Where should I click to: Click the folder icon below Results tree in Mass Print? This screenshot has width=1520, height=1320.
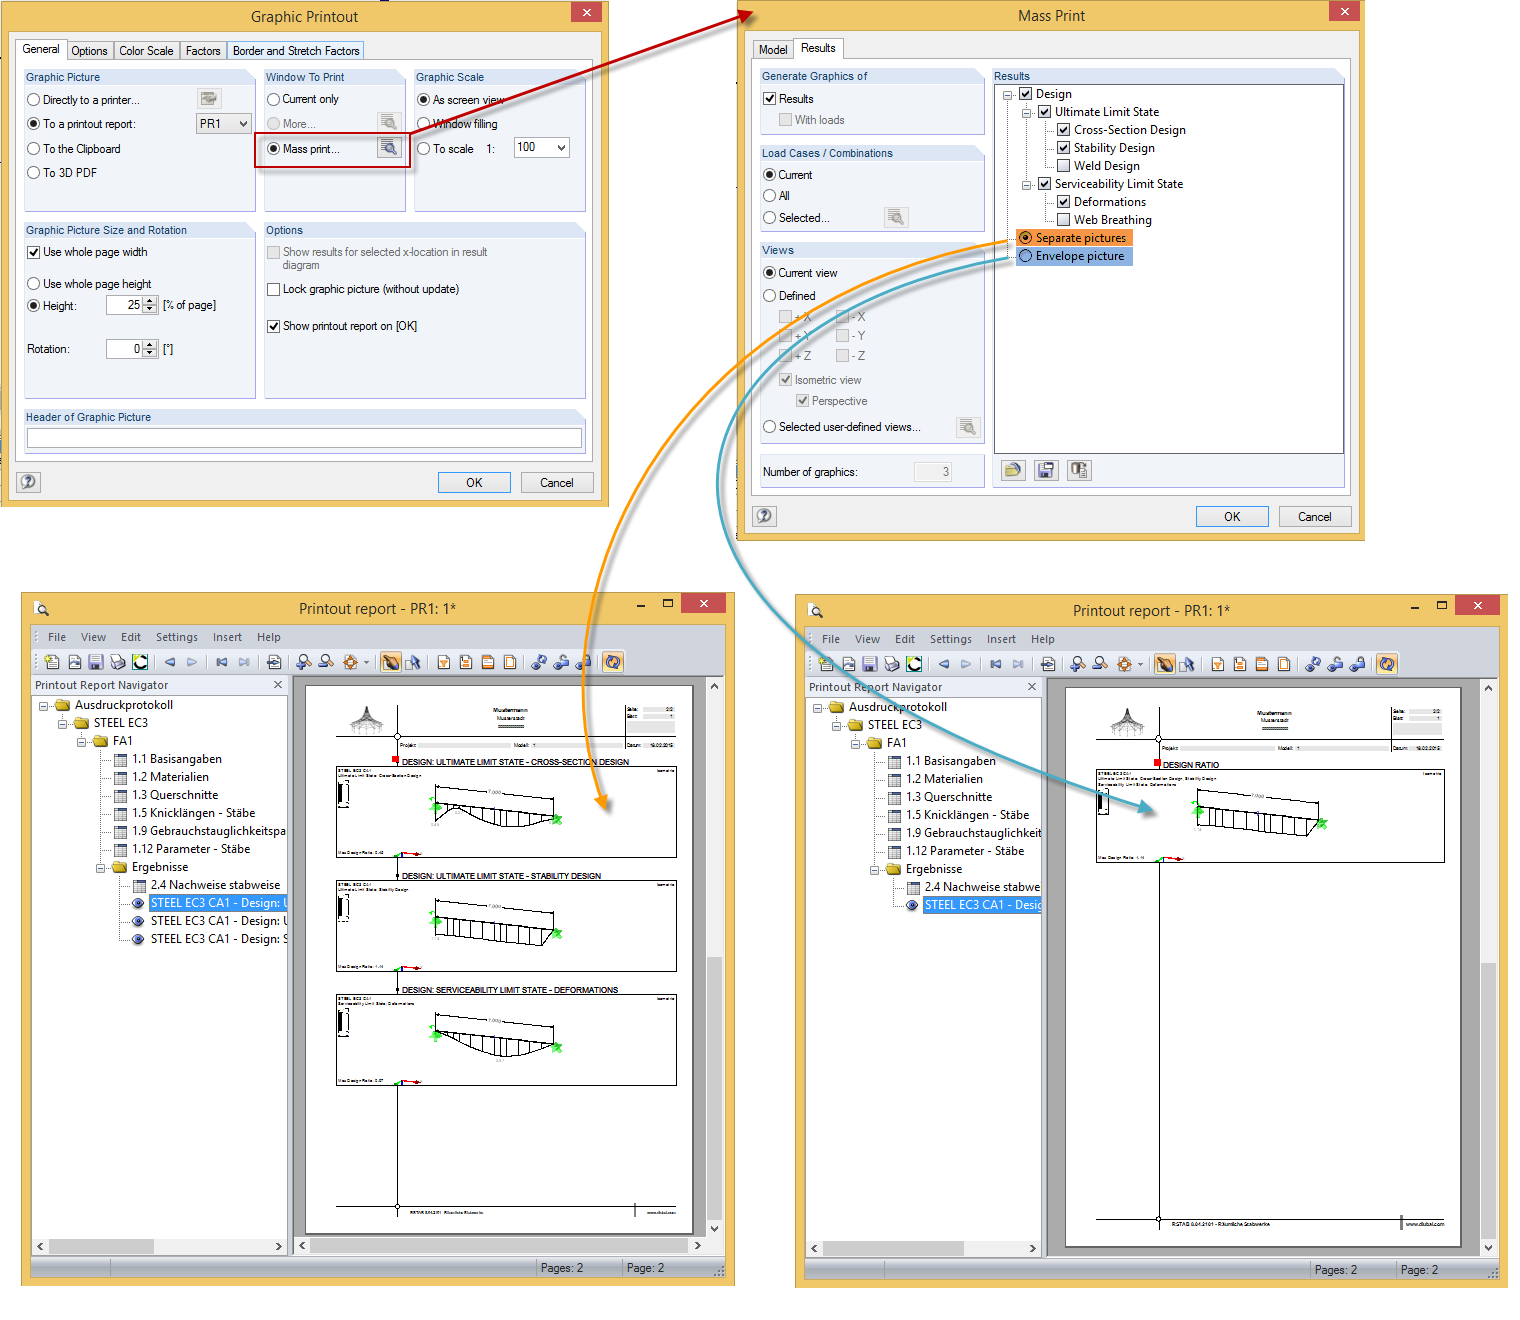1013,470
